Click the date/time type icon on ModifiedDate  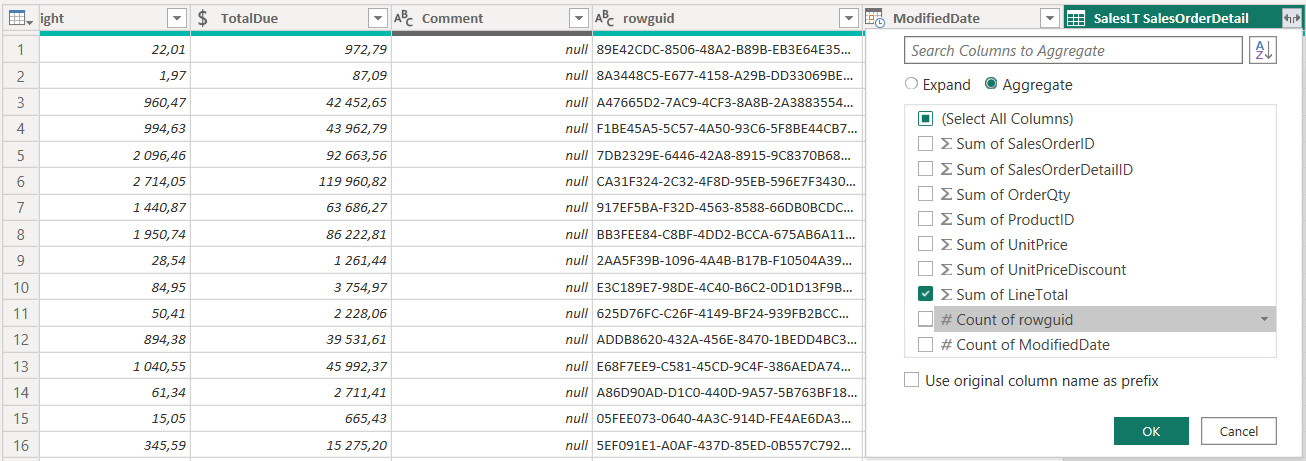click(874, 18)
